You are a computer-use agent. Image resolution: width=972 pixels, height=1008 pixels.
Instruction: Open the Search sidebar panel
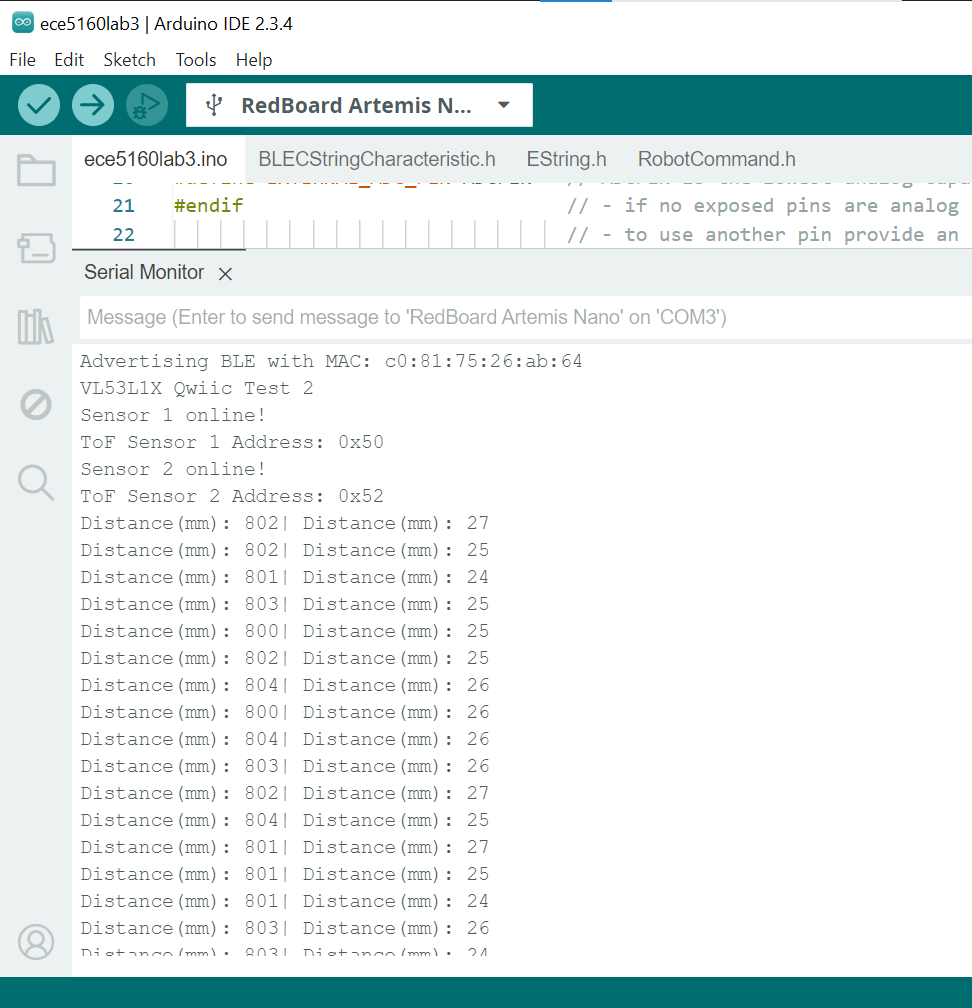click(36, 482)
